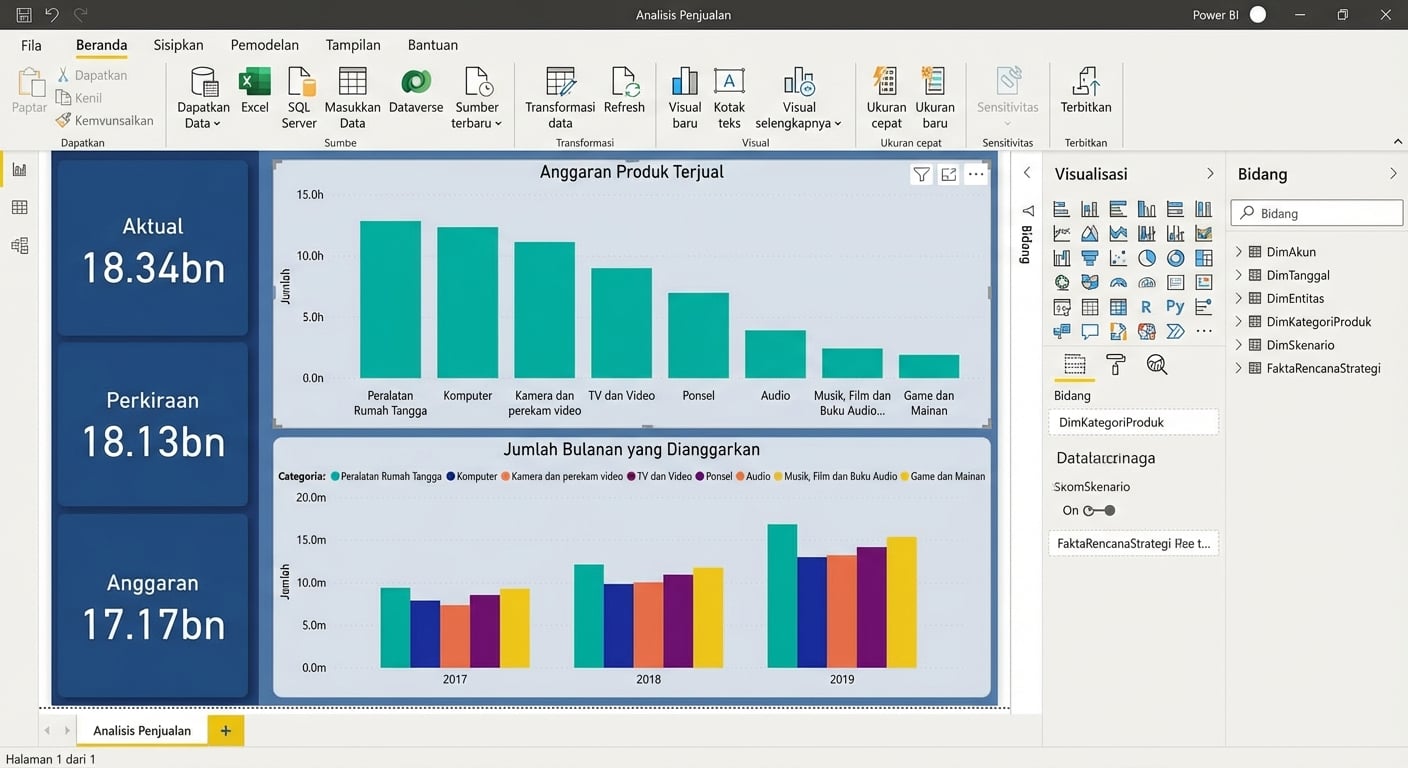Viewport: 1408px width, 768px height.
Task: Toggle the switch in the title bar
Action: point(1258,15)
